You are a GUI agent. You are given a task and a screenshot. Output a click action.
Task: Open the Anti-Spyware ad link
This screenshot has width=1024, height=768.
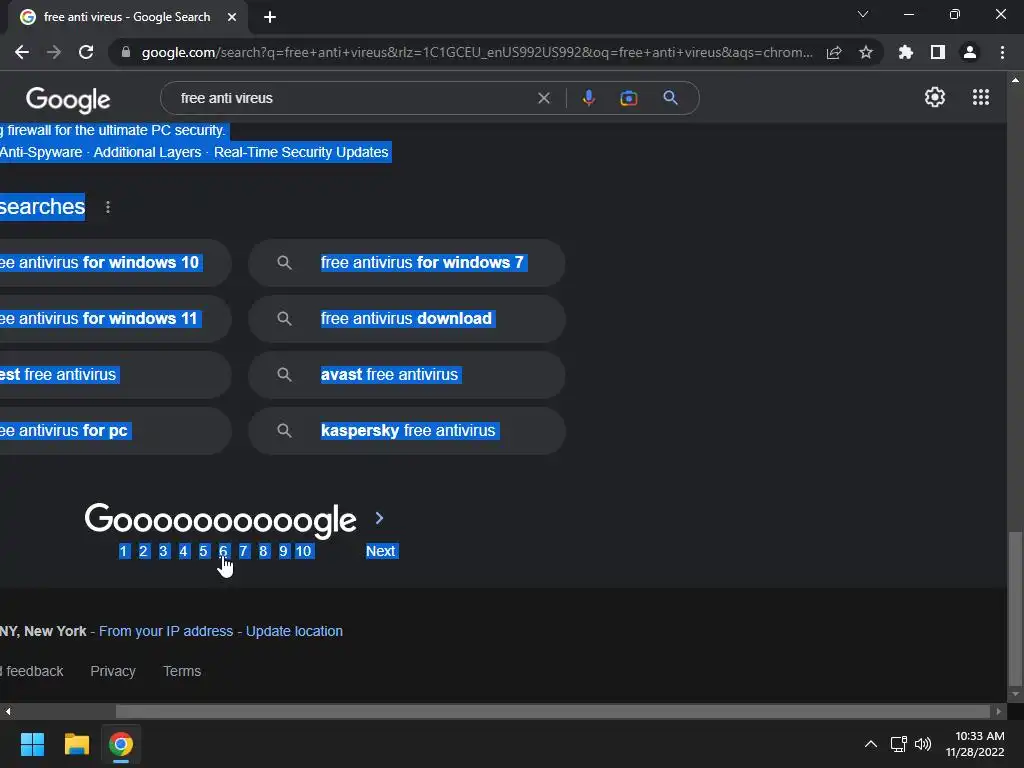(41, 152)
